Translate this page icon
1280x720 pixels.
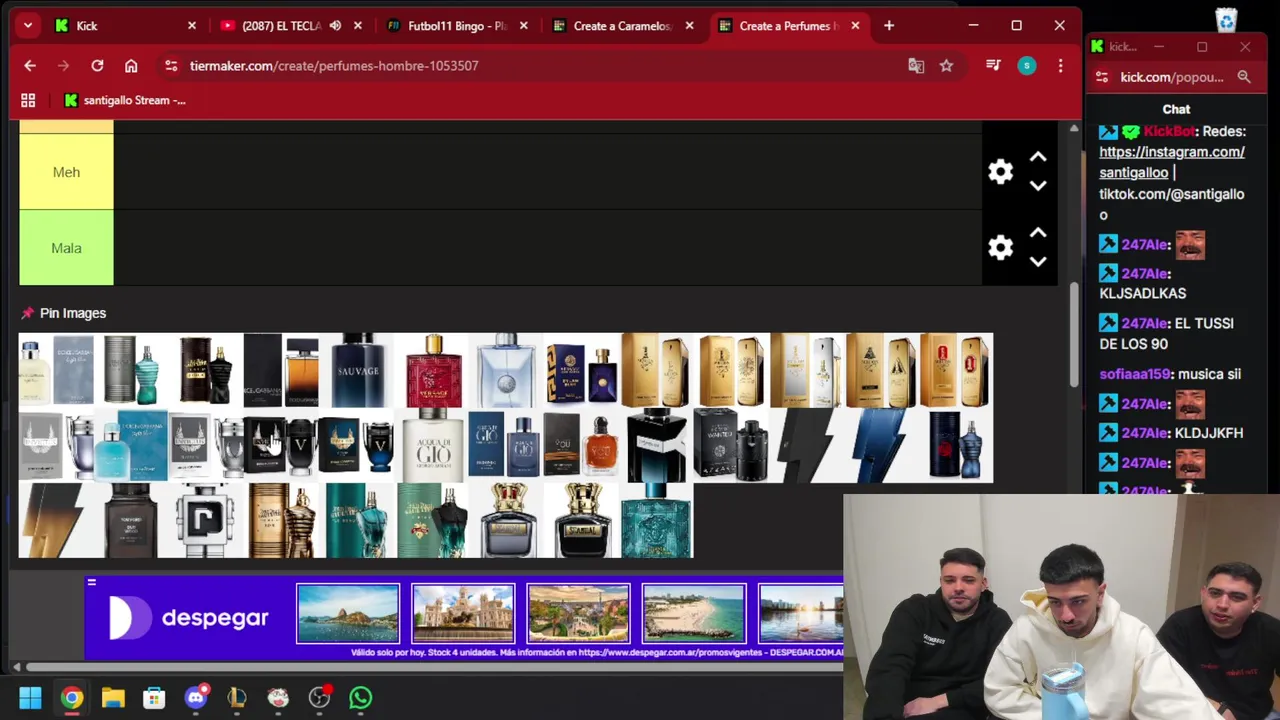(x=916, y=66)
